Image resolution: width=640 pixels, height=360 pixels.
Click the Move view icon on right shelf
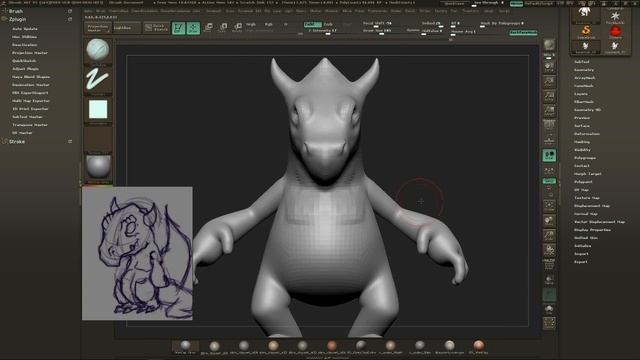(x=549, y=220)
